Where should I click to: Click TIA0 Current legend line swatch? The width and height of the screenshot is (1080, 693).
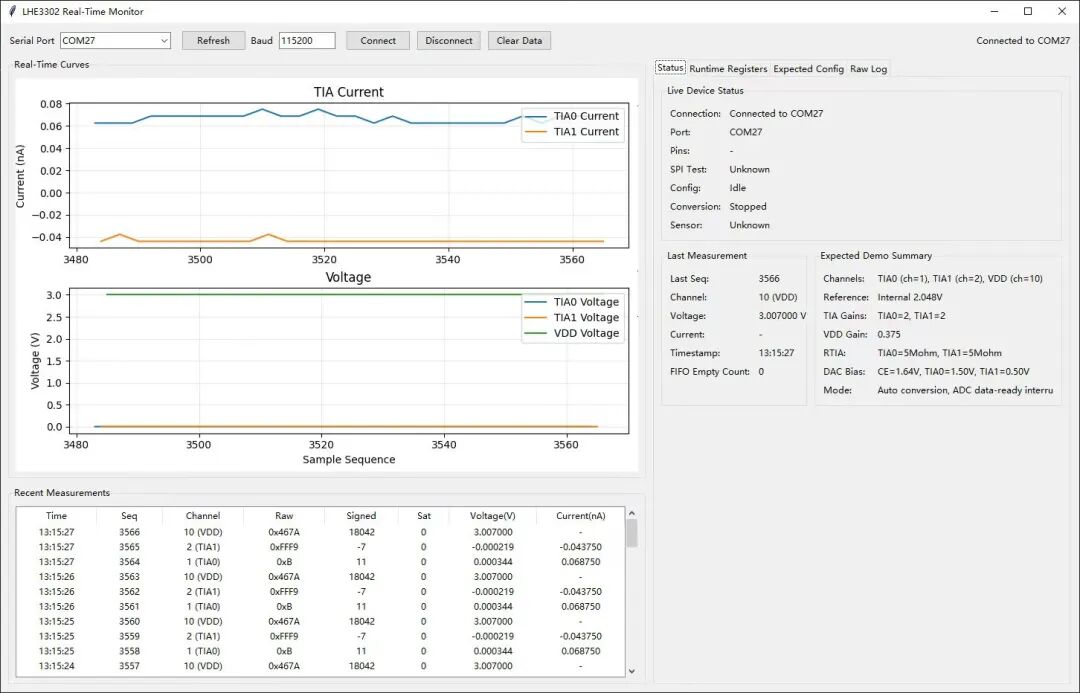click(x=536, y=116)
